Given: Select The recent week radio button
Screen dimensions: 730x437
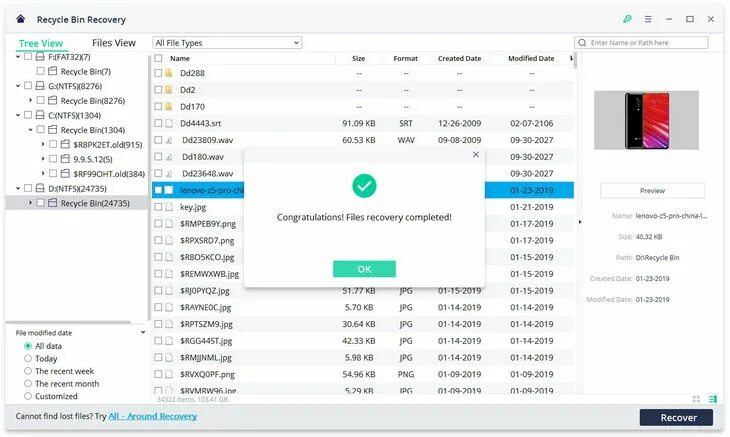Looking at the screenshot, I should point(28,371).
